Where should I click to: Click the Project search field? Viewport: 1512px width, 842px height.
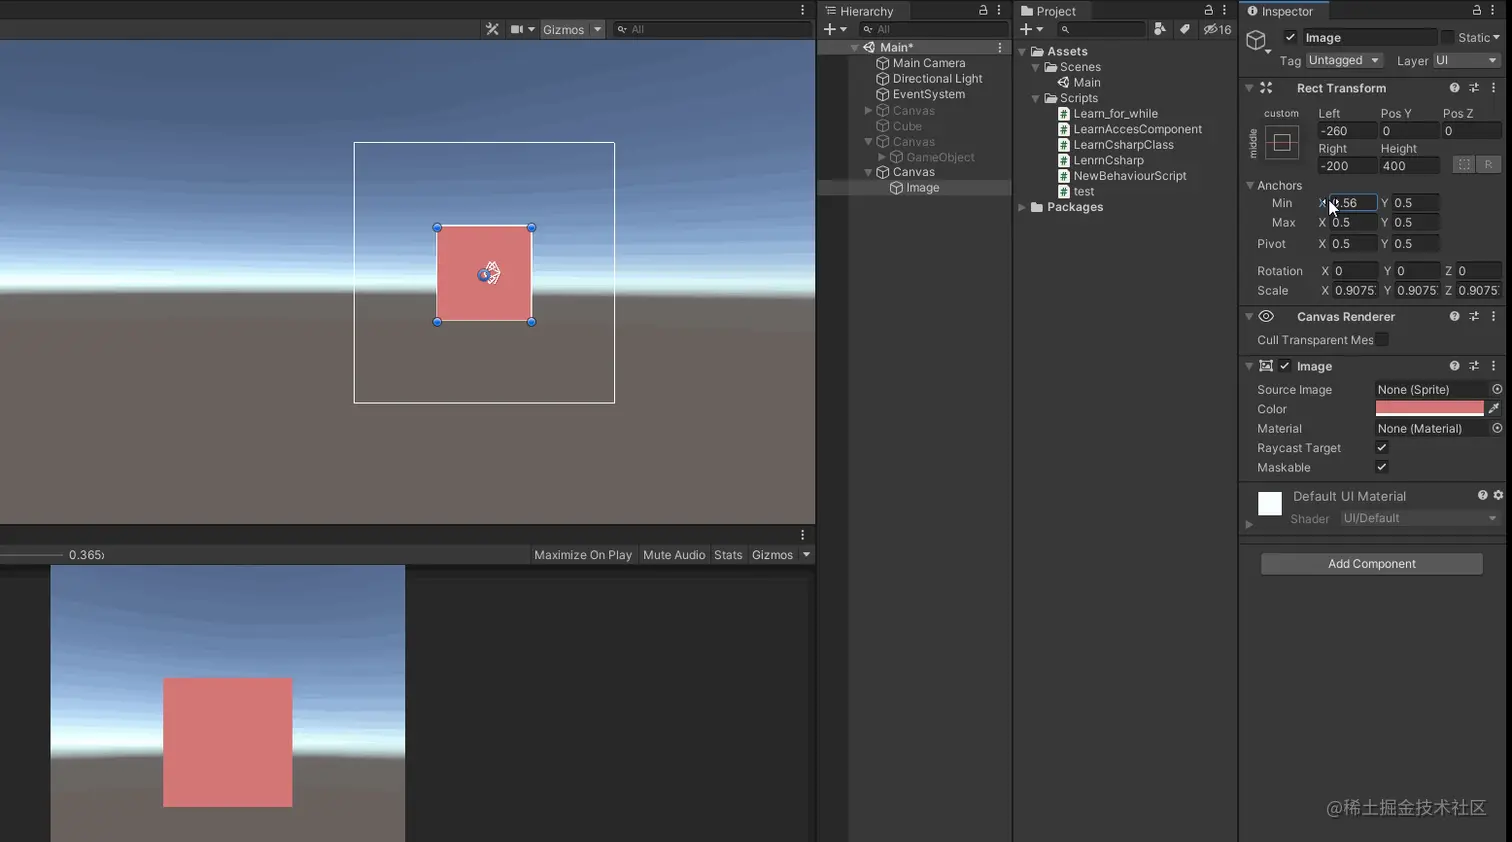pyautogui.click(x=1100, y=29)
